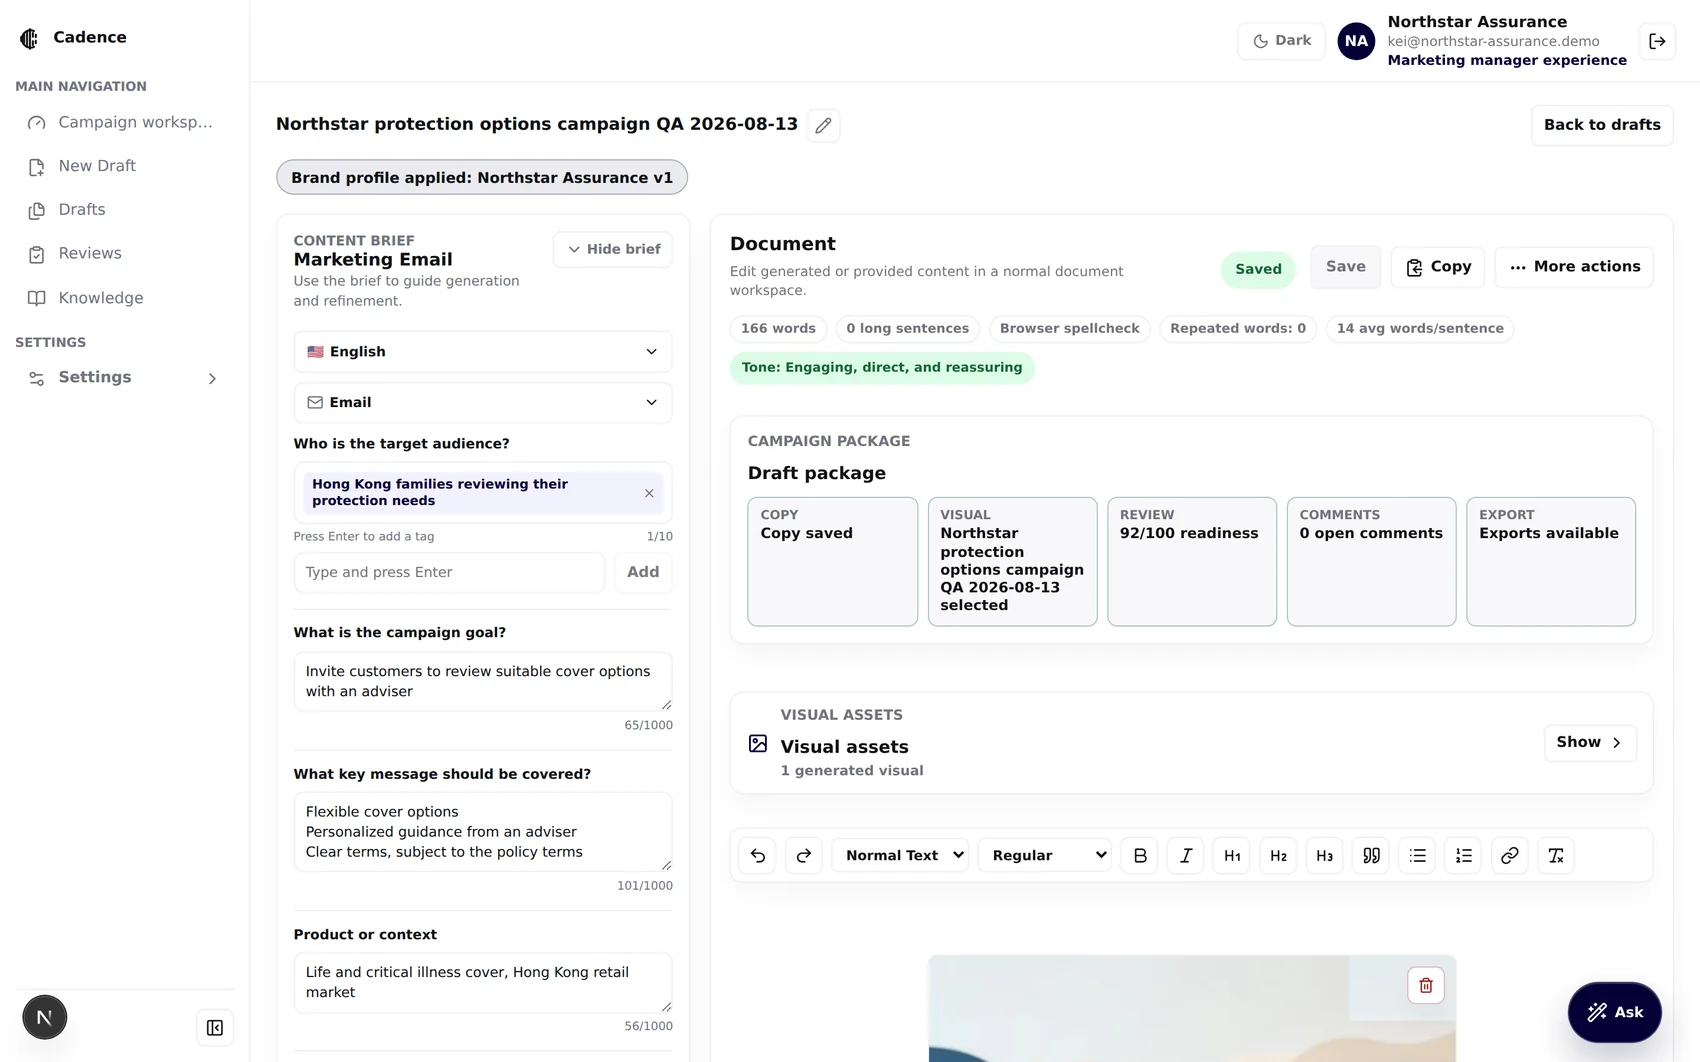The image size is (1700, 1062).
Task: Clear text formatting
Action: coord(1555,856)
